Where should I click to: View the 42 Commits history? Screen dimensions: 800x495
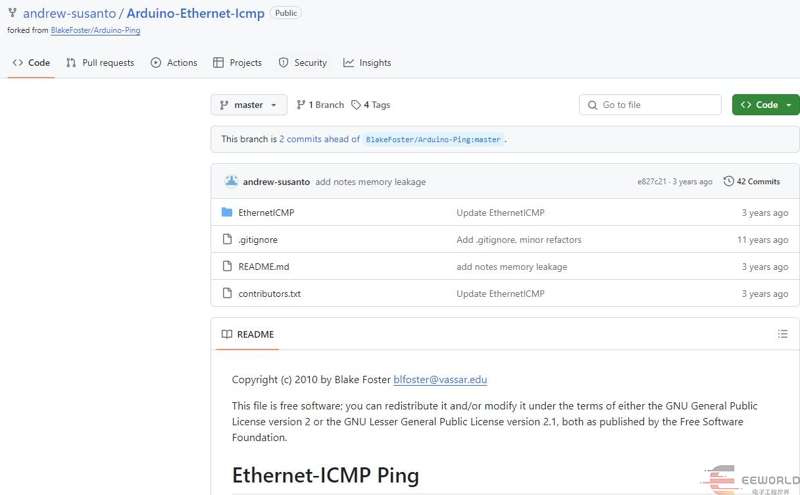(757, 181)
